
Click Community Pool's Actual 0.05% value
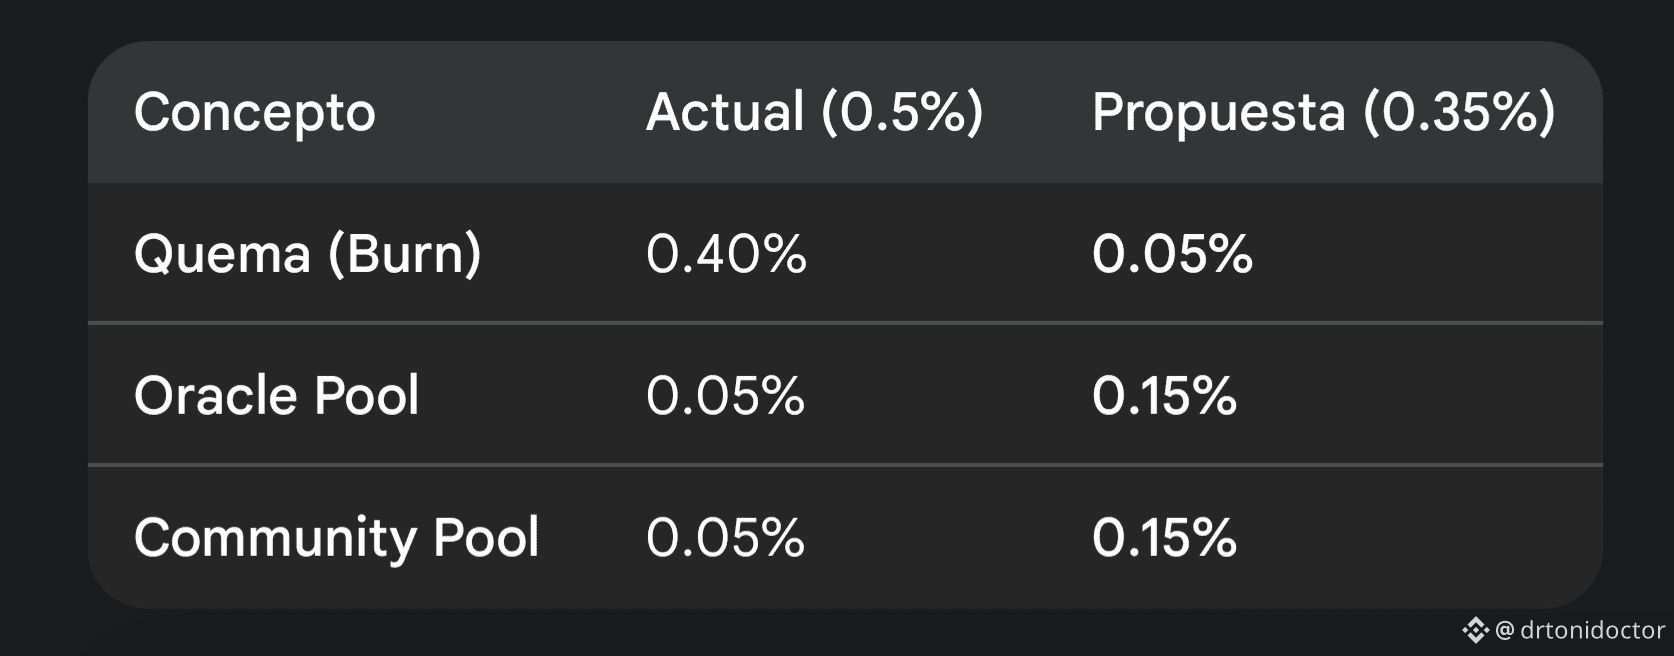(x=725, y=538)
